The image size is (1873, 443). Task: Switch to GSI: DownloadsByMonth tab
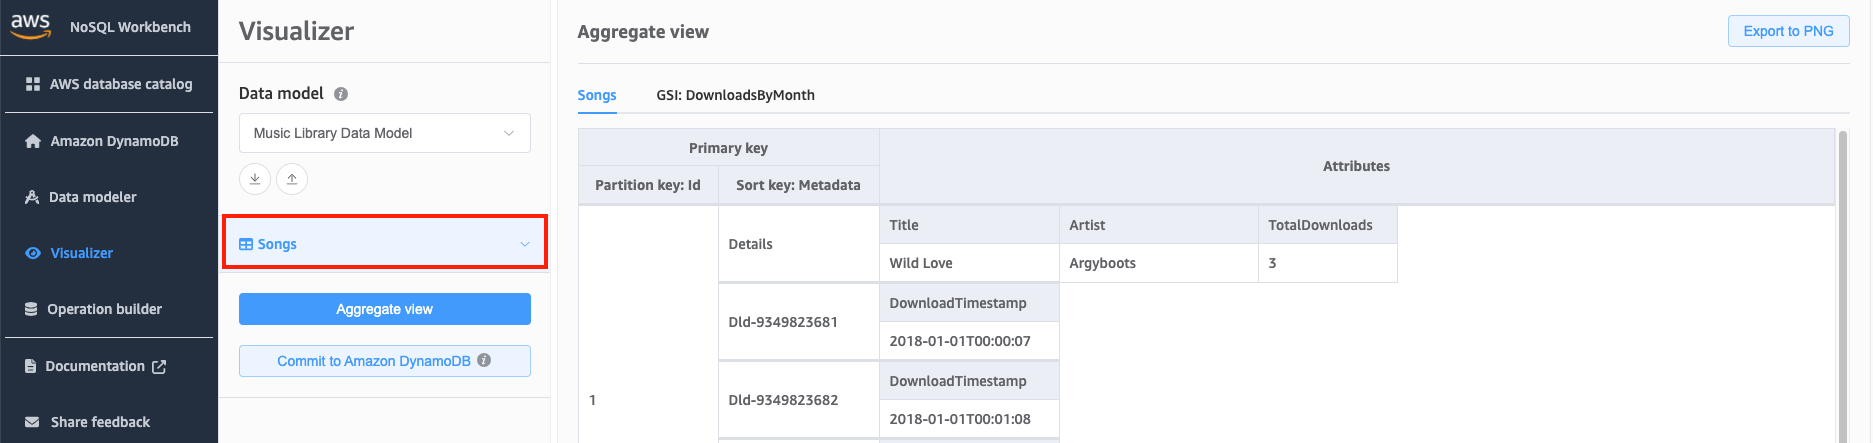point(735,95)
